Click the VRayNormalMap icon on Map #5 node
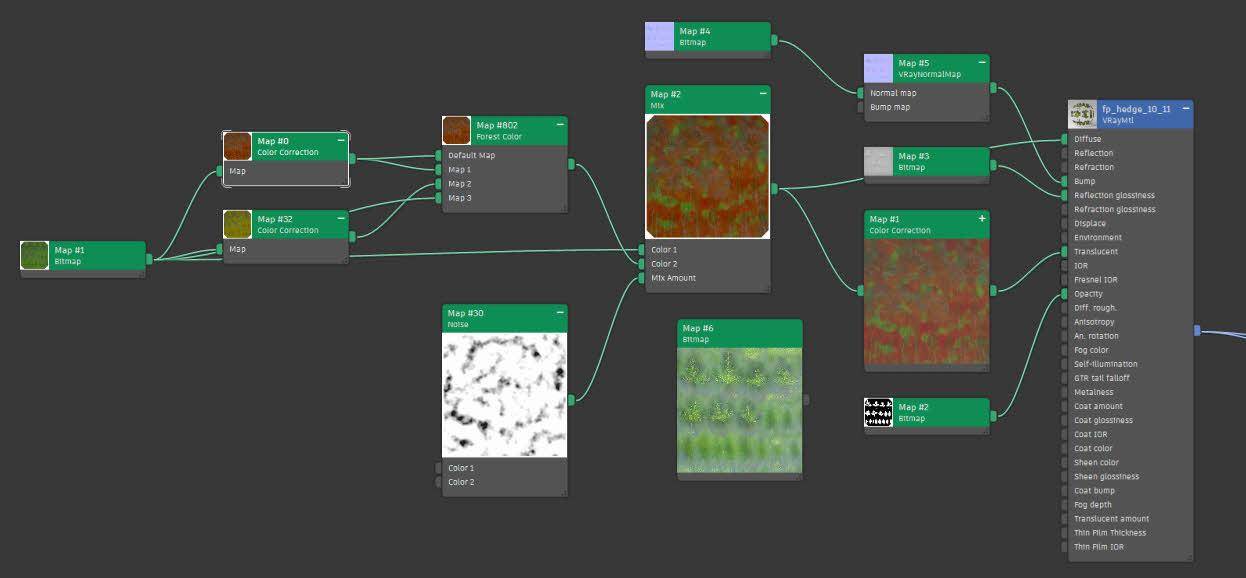 pyautogui.click(x=877, y=68)
